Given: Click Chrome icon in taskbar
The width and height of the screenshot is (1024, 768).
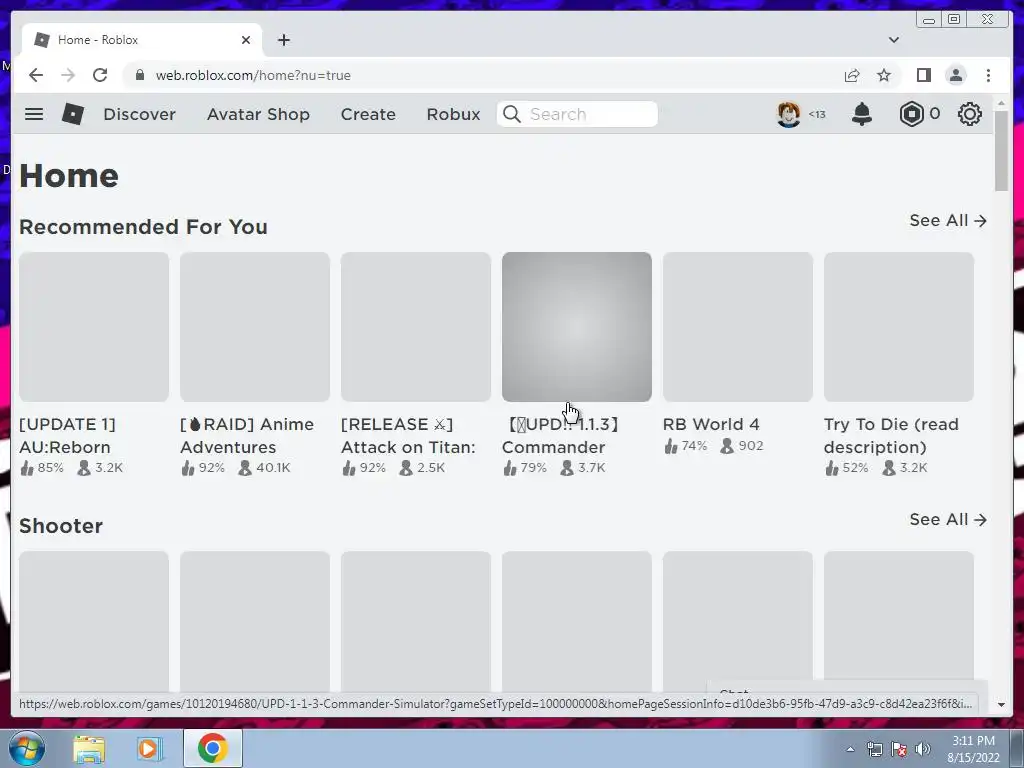Looking at the screenshot, I should click(212, 748).
